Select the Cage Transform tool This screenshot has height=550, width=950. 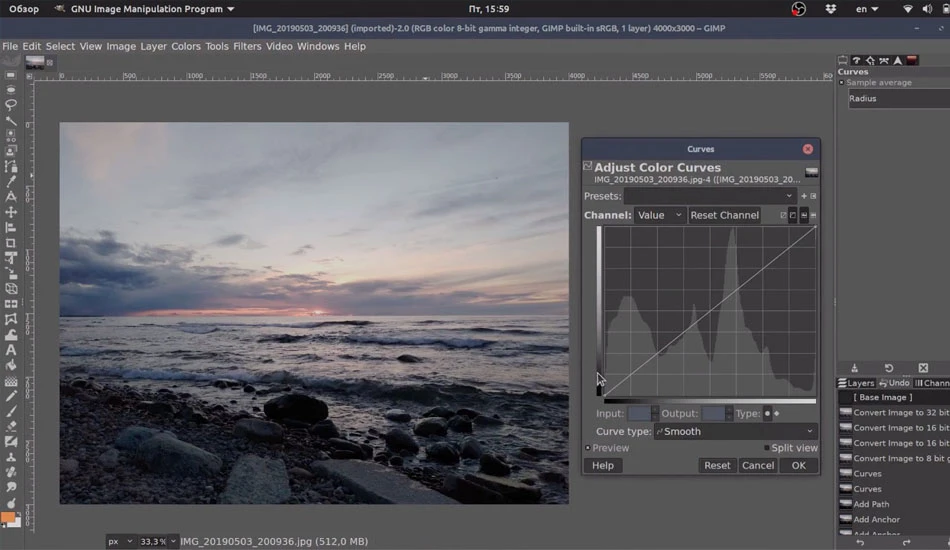pos(11,319)
